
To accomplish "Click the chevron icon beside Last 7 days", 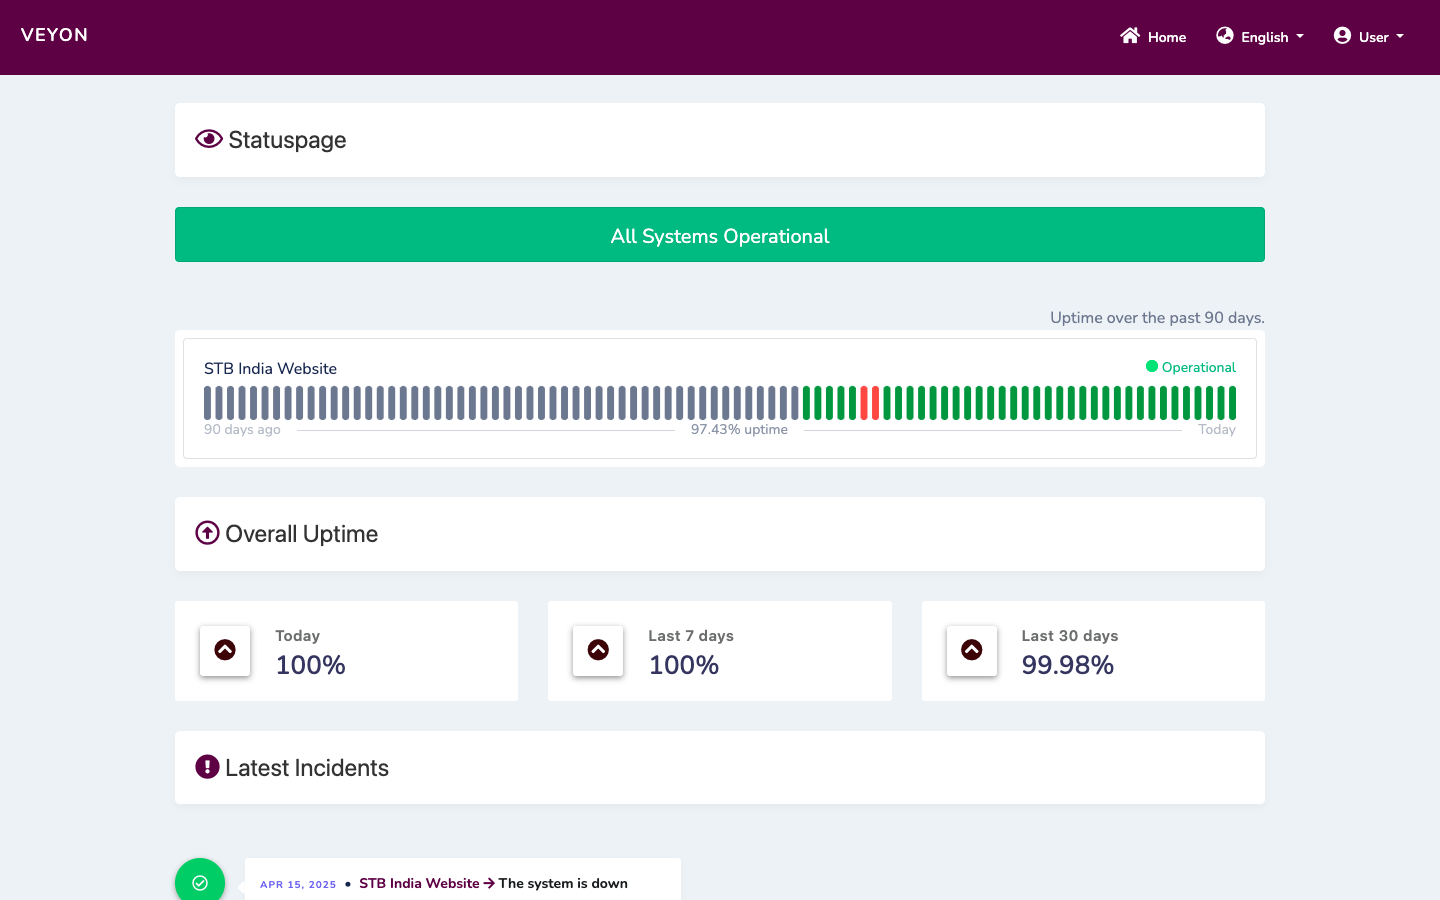I will [598, 650].
